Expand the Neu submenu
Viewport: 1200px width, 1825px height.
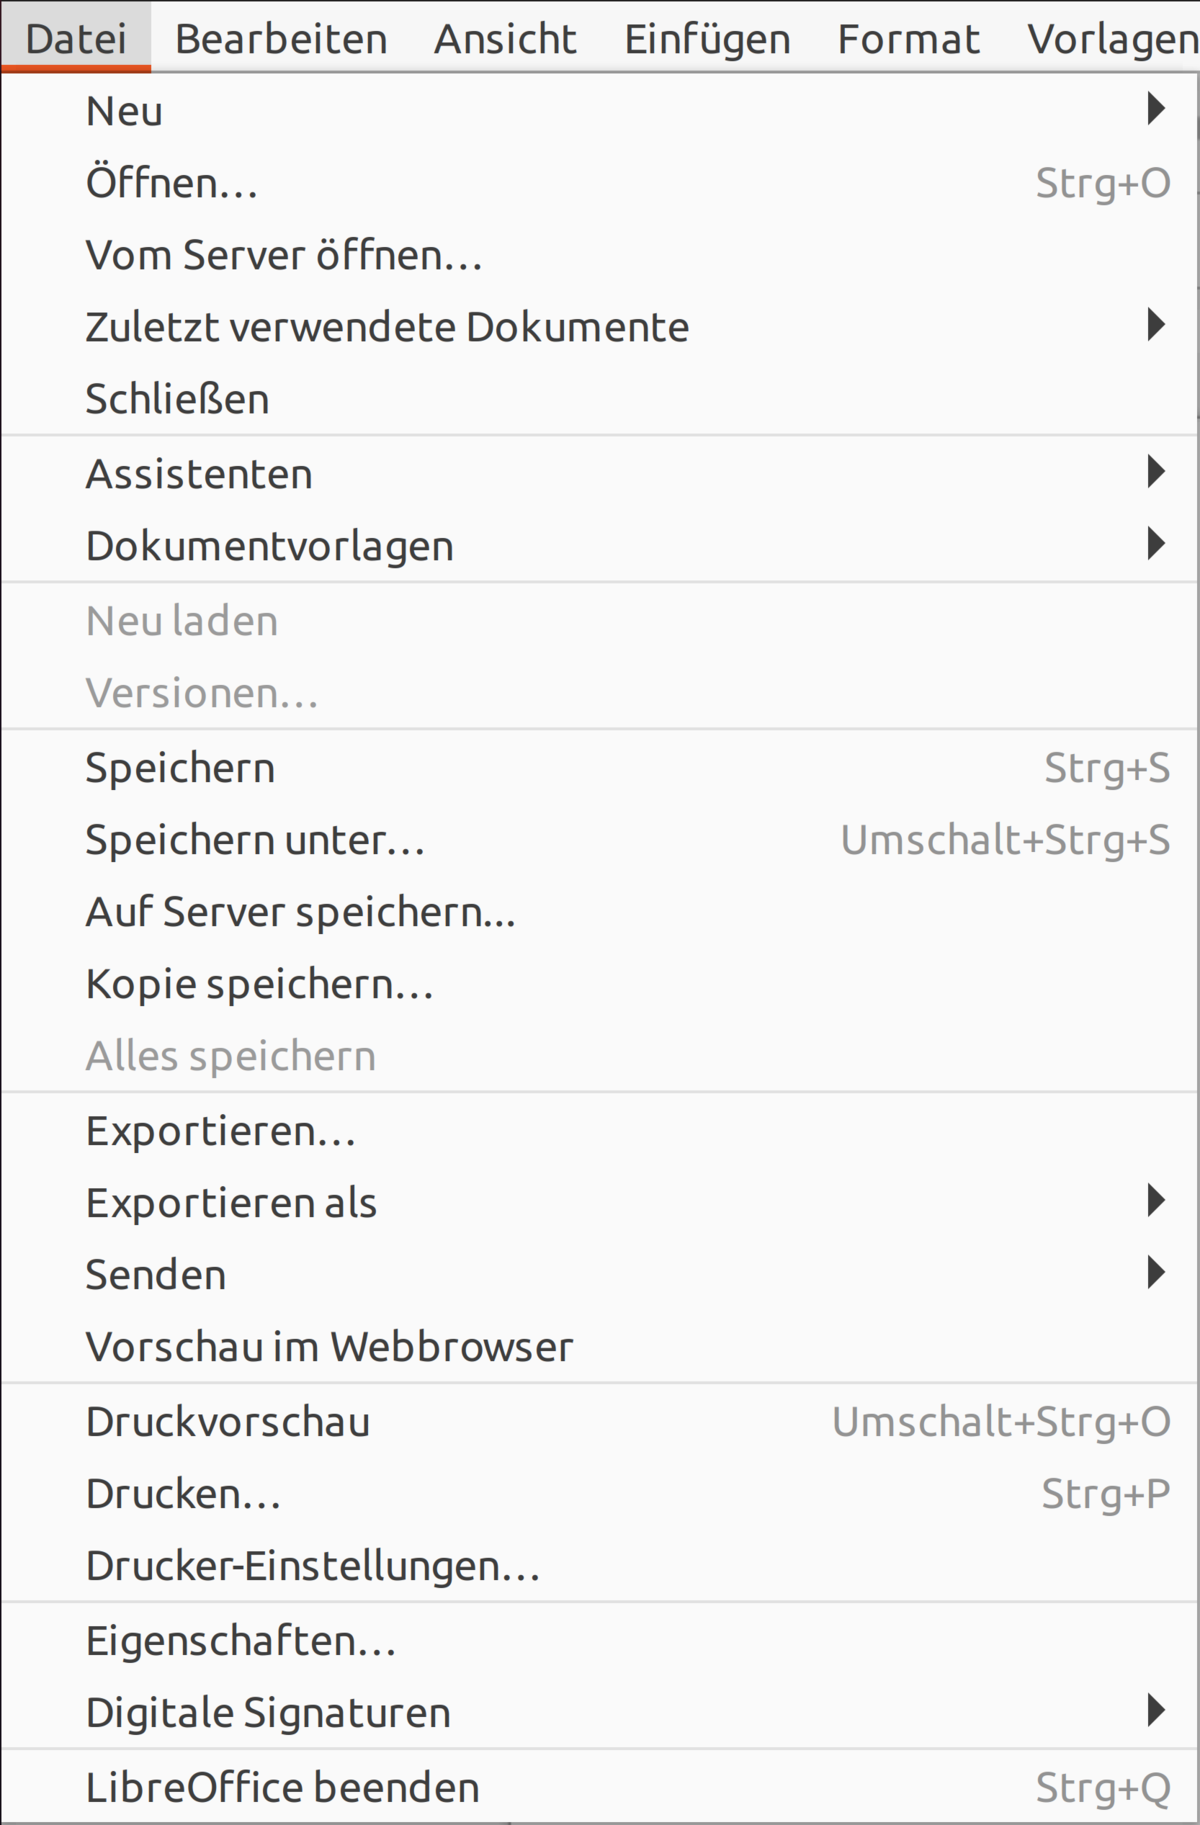[599, 110]
